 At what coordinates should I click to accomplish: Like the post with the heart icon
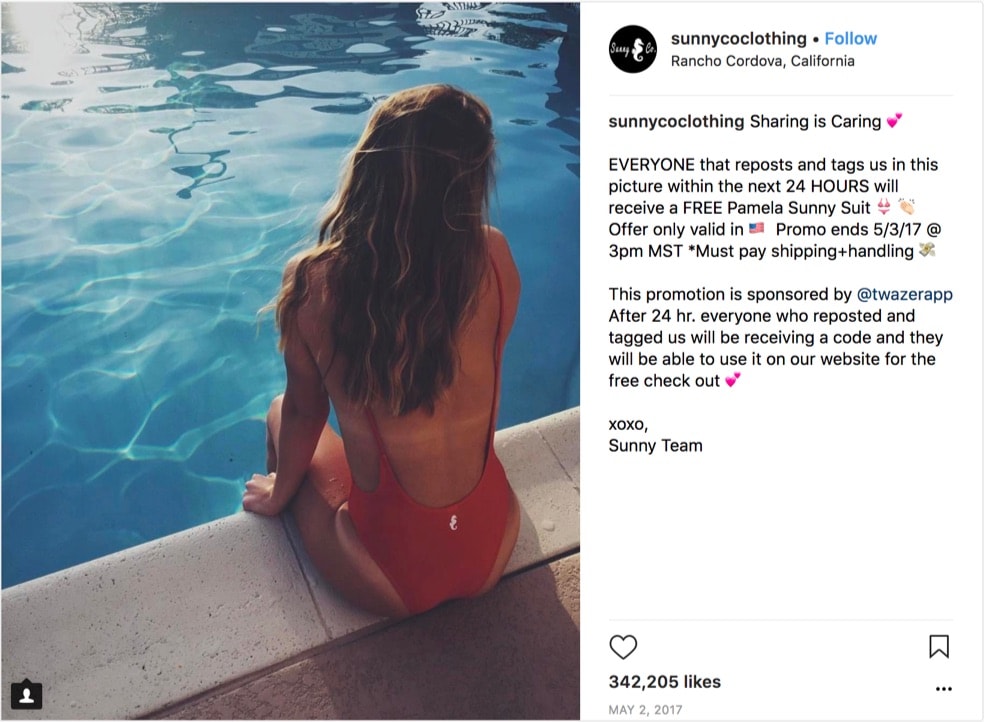click(623, 647)
